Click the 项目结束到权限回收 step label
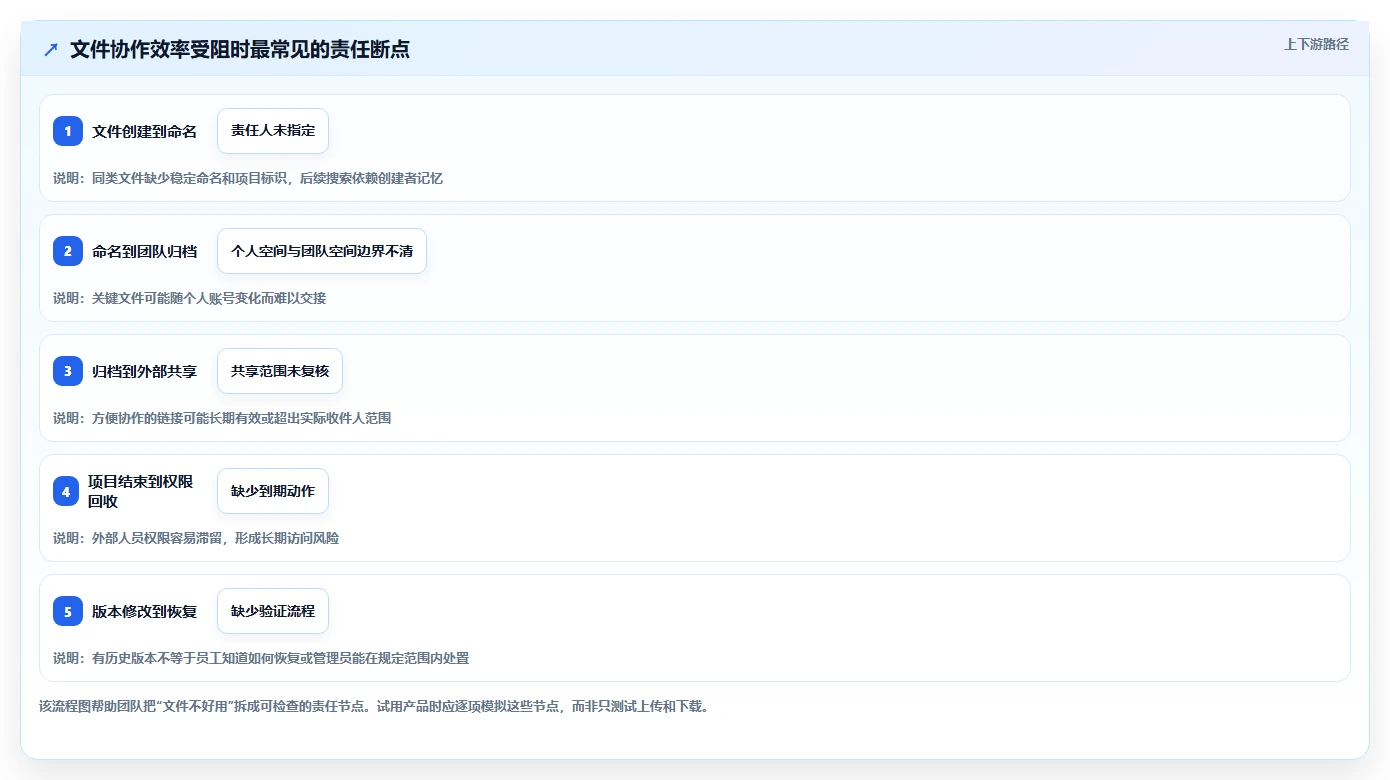The image size is (1390, 780). point(141,491)
